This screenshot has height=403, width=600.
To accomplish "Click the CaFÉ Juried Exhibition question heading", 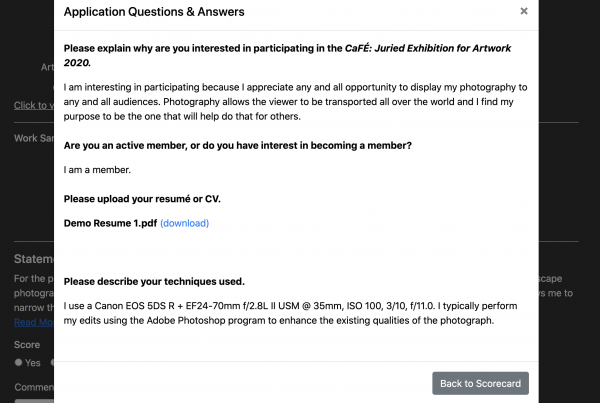I will [287, 55].
